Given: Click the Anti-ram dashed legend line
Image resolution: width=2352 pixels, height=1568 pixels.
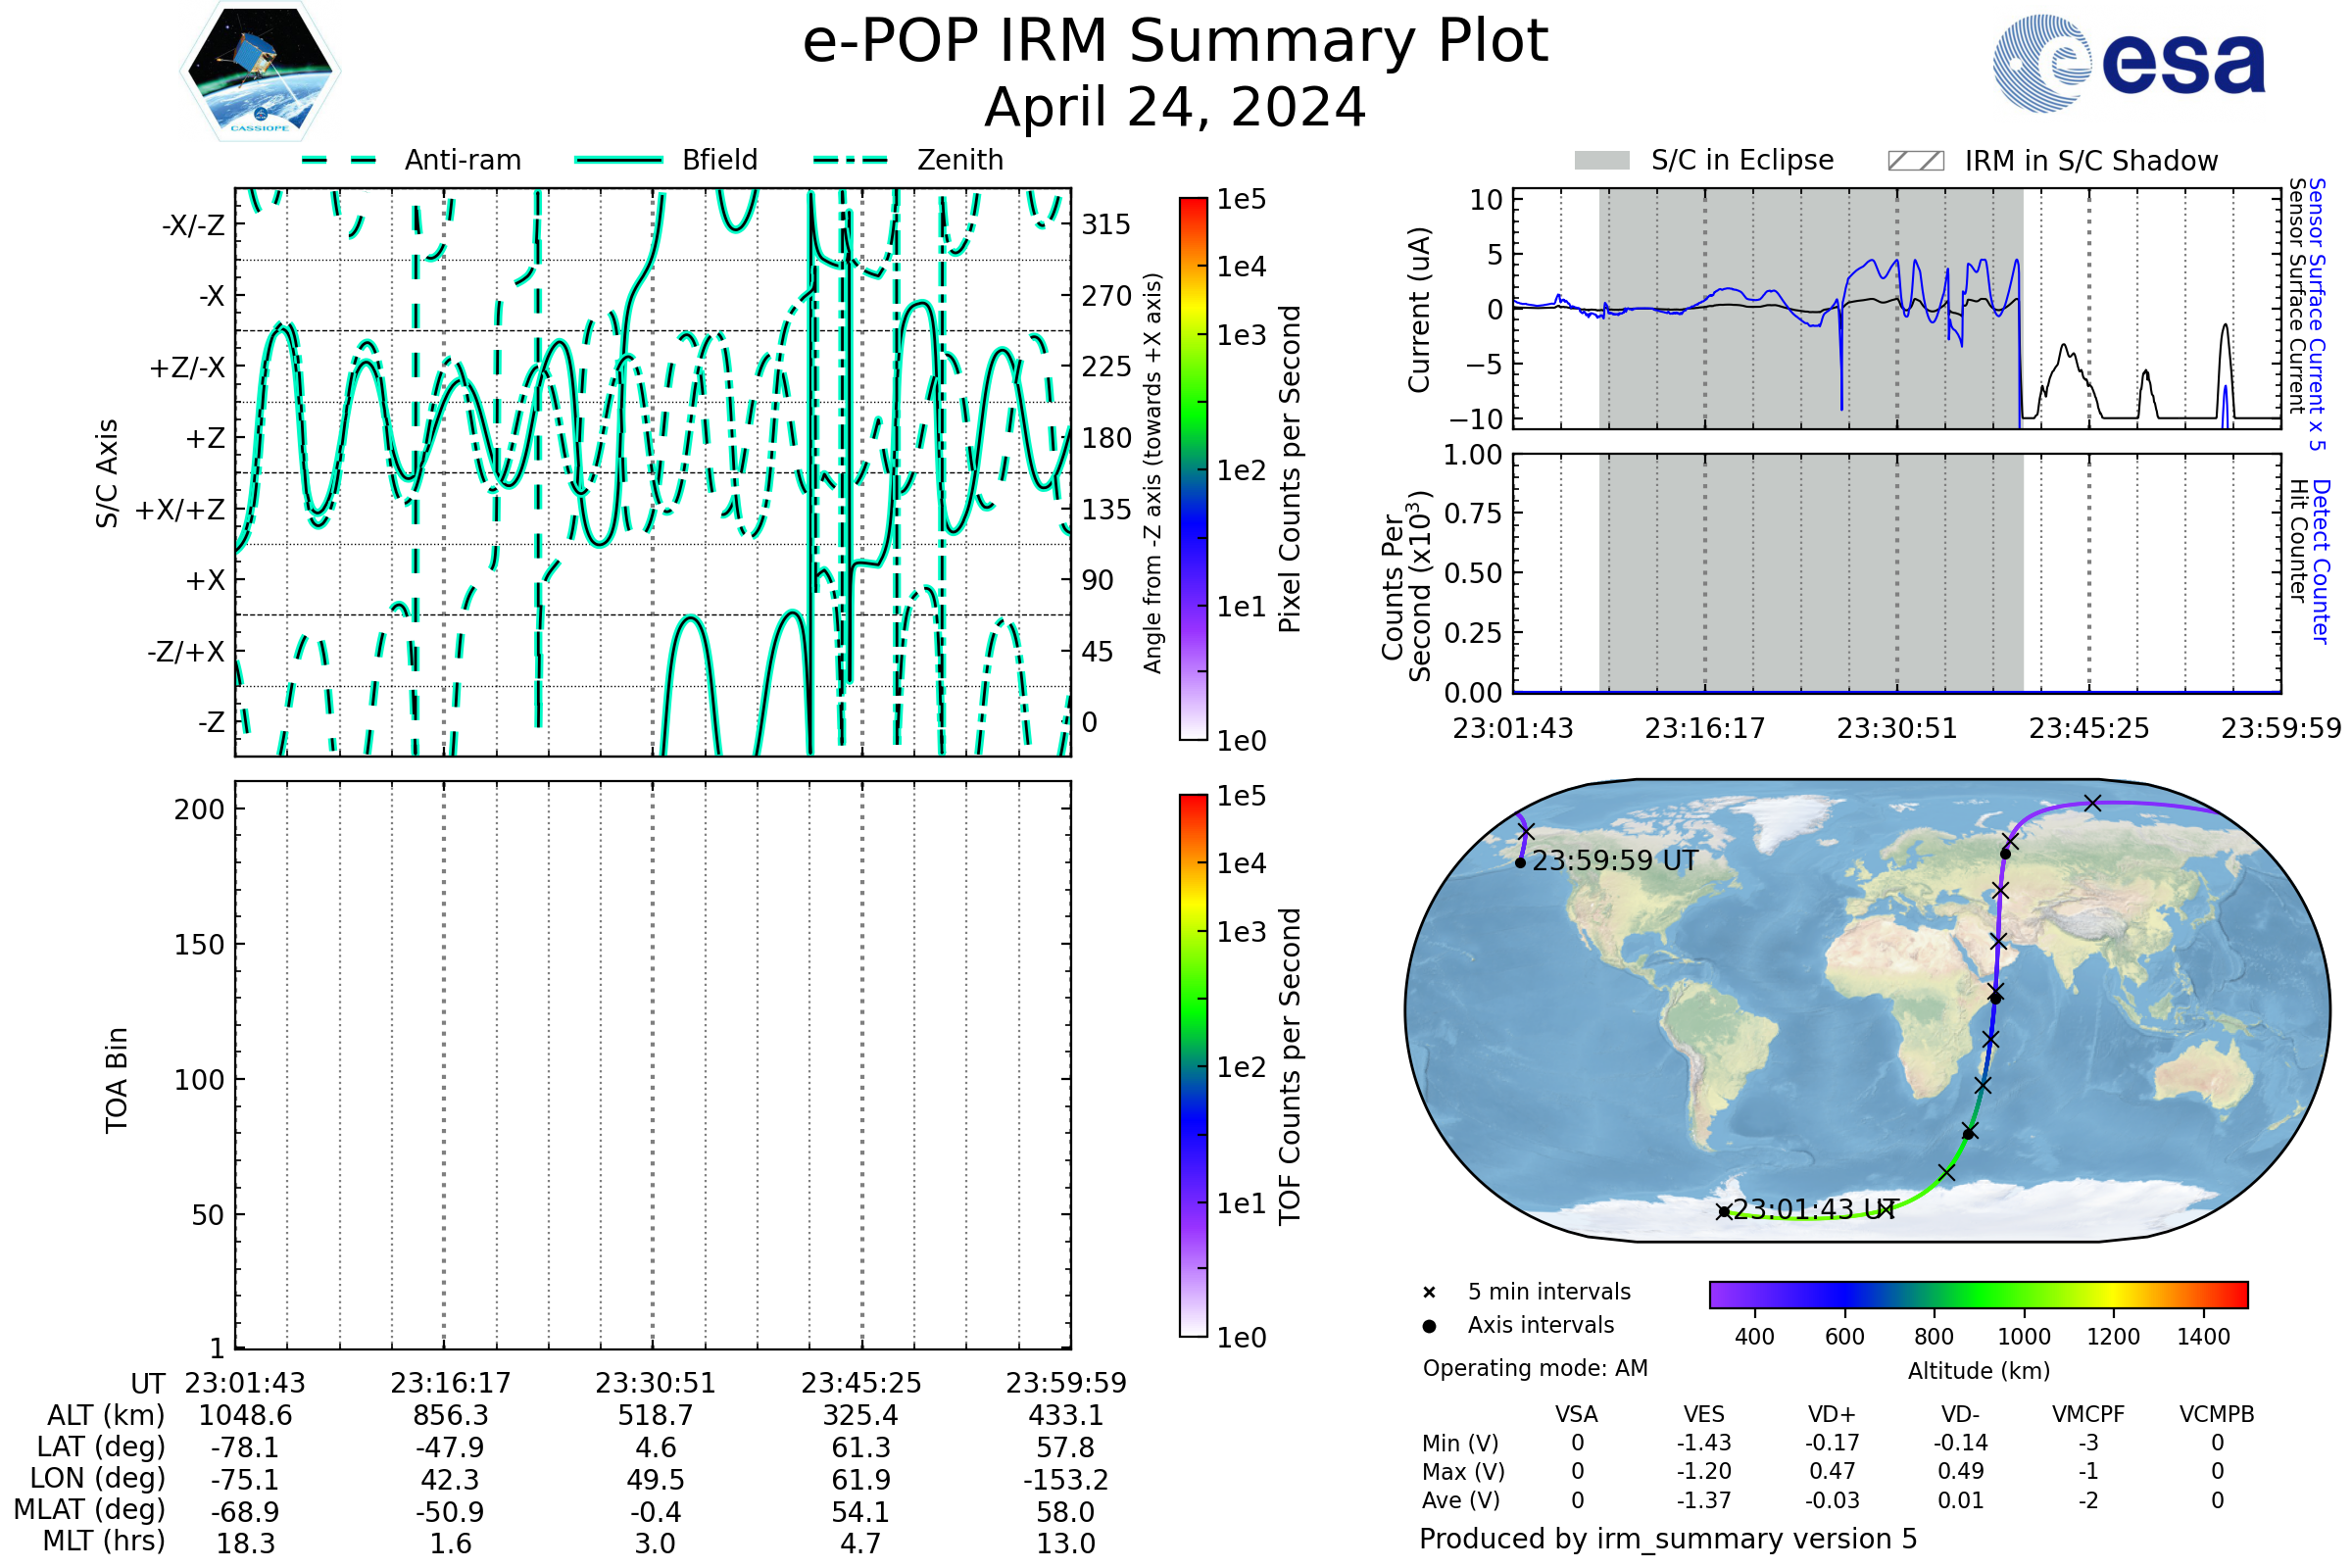Looking at the screenshot, I should 339,160.
